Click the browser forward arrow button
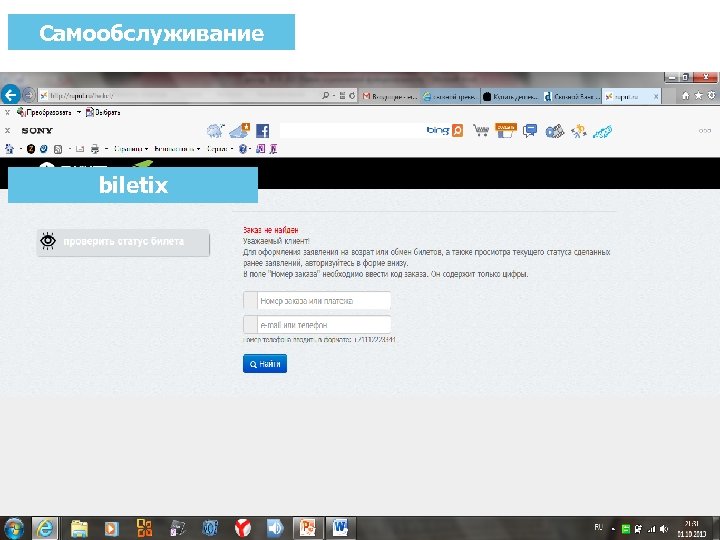The height and width of the screenshot is (540, 720). (x=28, y=95)
